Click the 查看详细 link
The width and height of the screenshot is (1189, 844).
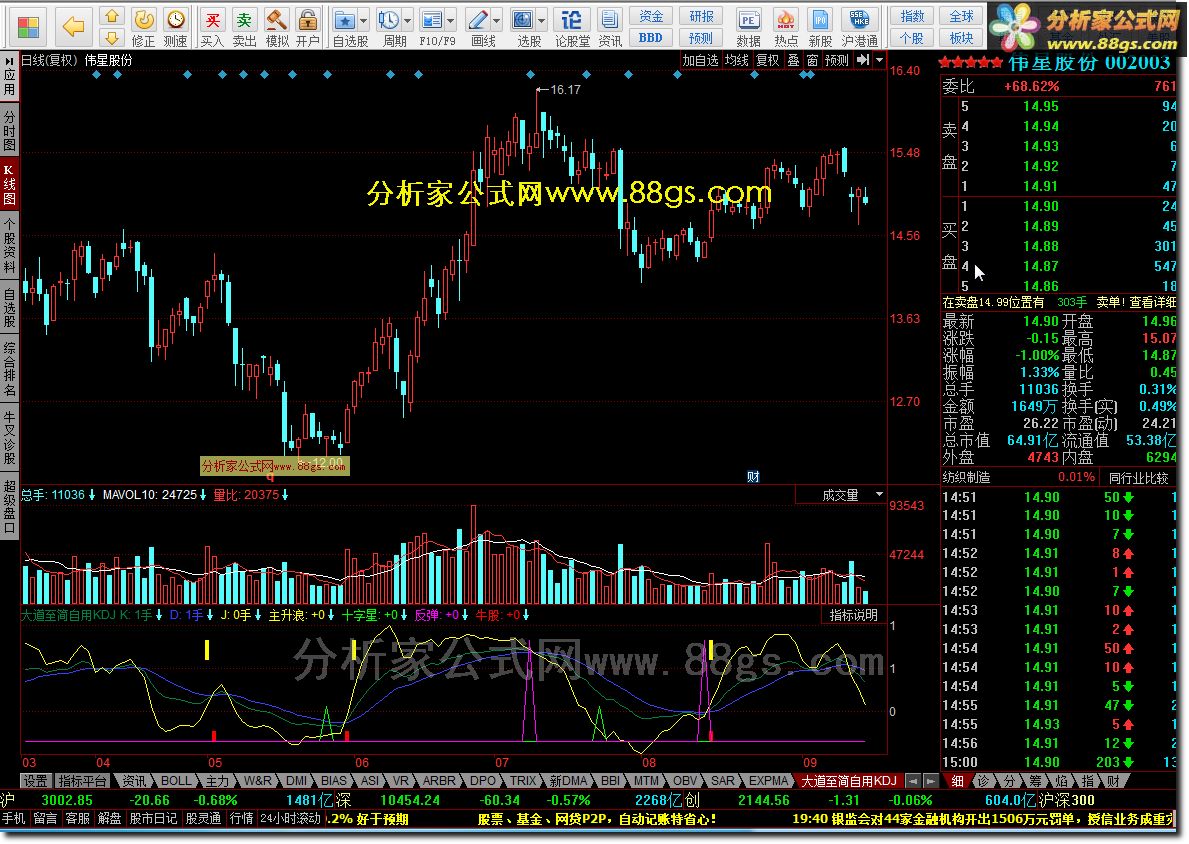[1153, 302]
